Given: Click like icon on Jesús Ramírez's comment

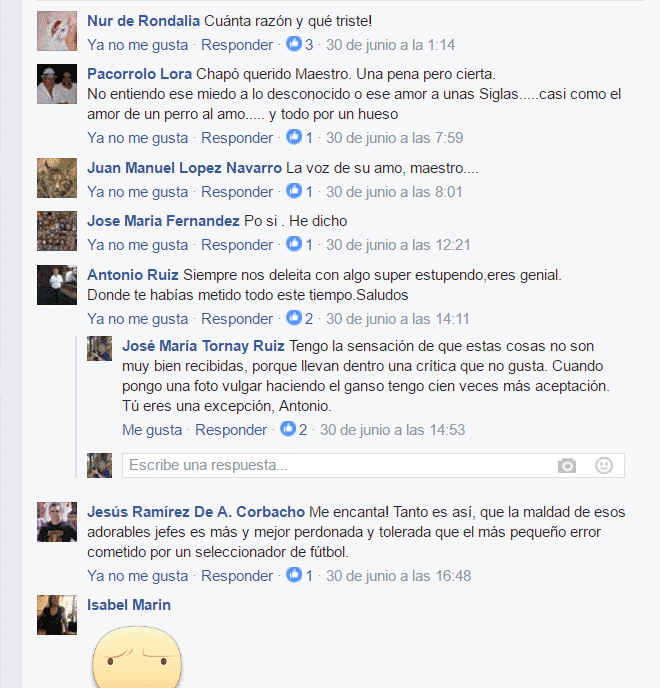Looking at the screenshot, I should coord(294,575).
